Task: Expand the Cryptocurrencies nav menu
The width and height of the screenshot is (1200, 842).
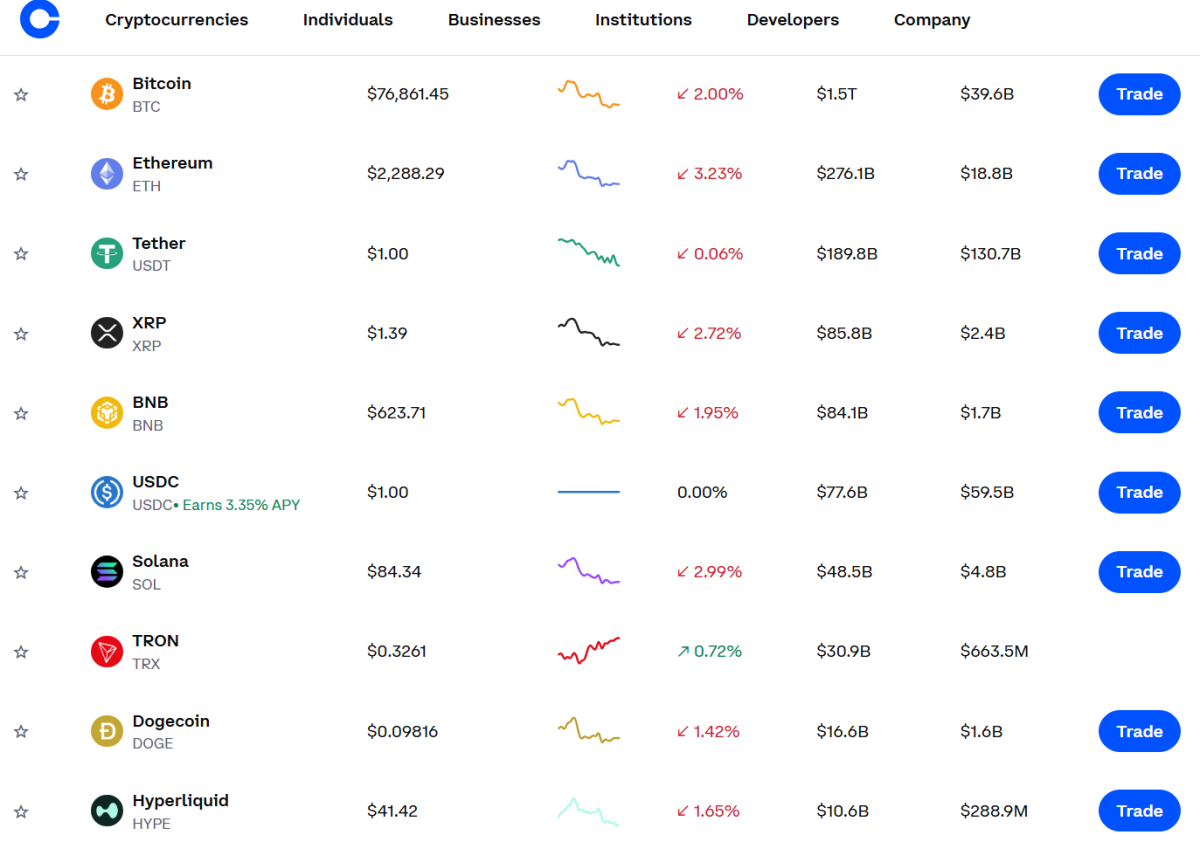Action: [x=177, y=20]
